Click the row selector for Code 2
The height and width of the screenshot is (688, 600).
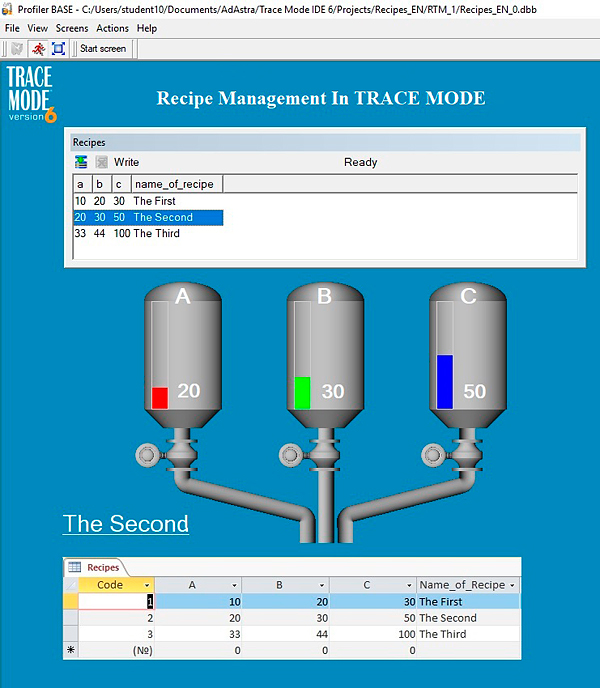coord(71,618)
